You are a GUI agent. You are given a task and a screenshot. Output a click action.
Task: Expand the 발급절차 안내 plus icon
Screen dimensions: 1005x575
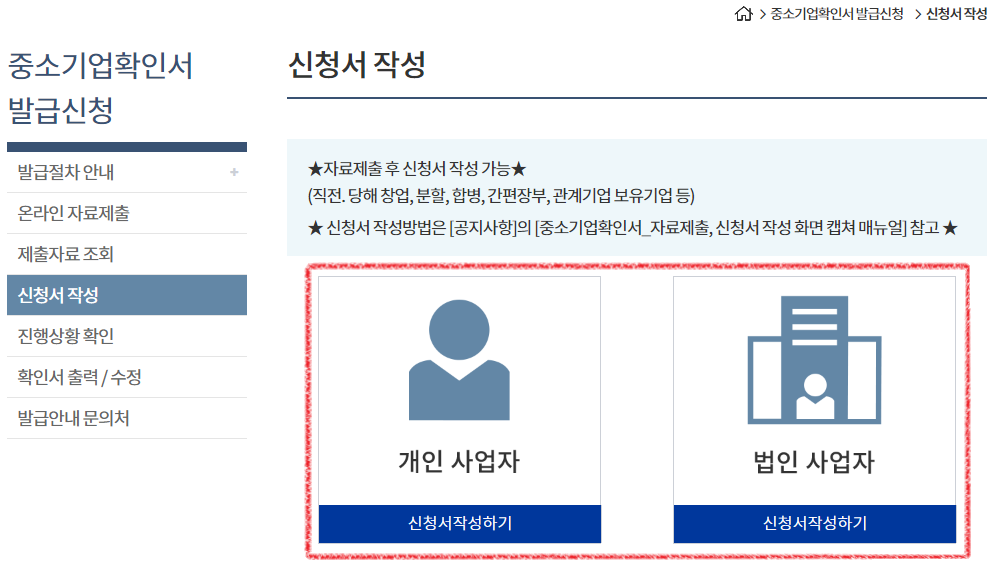point(234,172)
